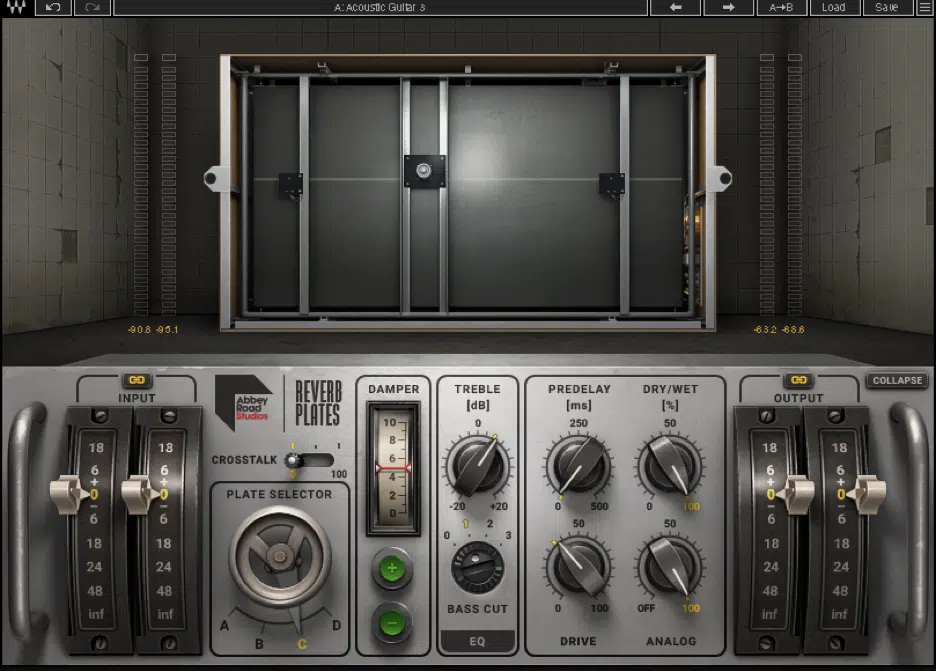Image resolution: width=936 pixels, height=672 pixels.
Task: Click the left output peak value -63.2
Action: click(x=765, y=329)
